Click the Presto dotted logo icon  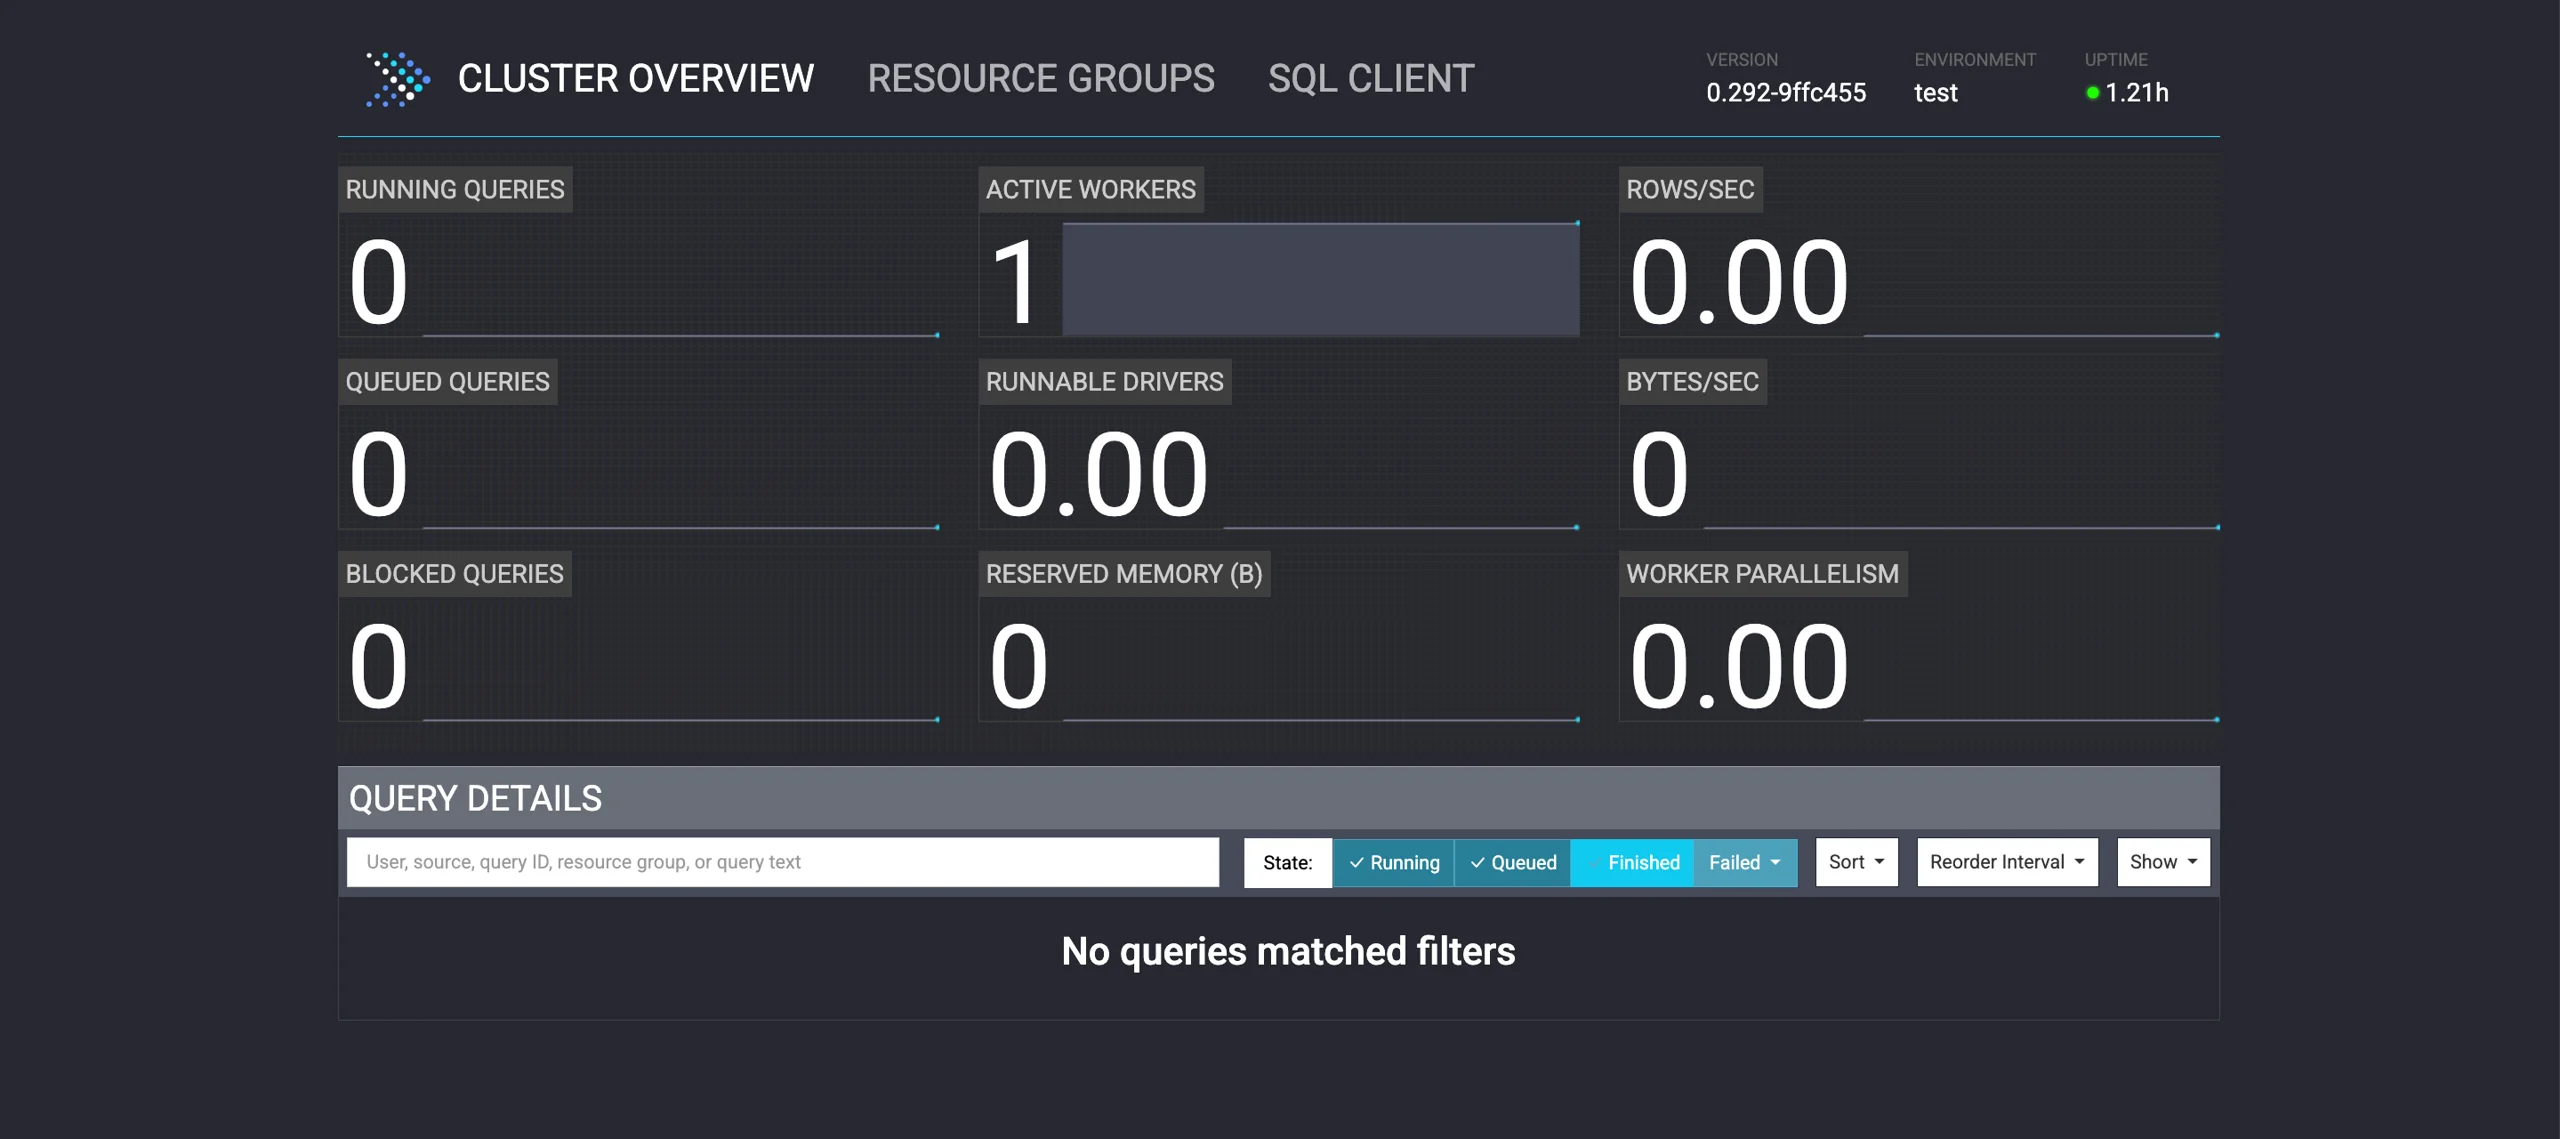[x=397, y=79]
